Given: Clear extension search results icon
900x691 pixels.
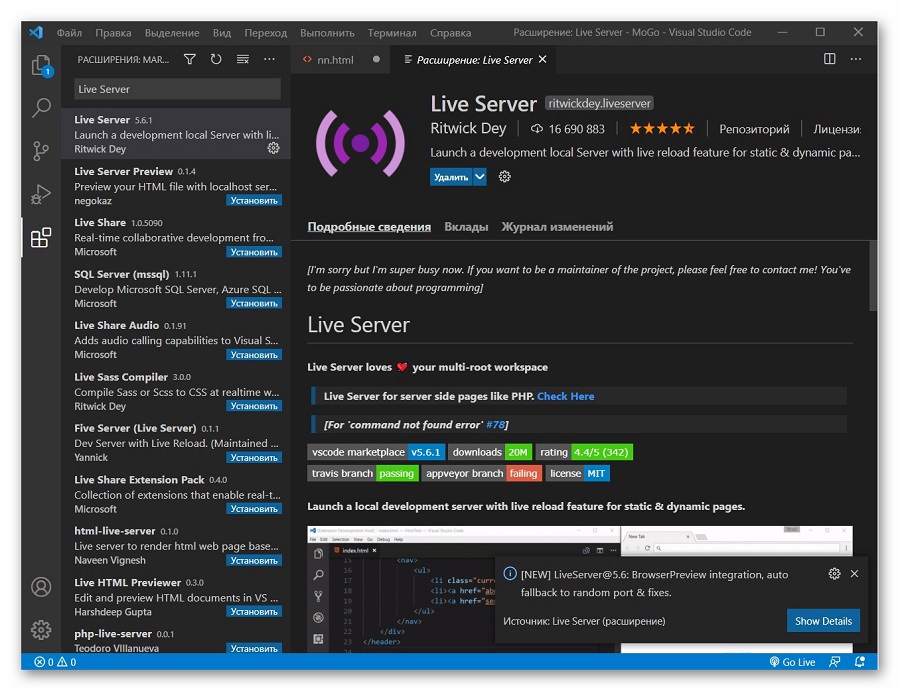Looking at the screenshot, I should [x=243, y=59].
